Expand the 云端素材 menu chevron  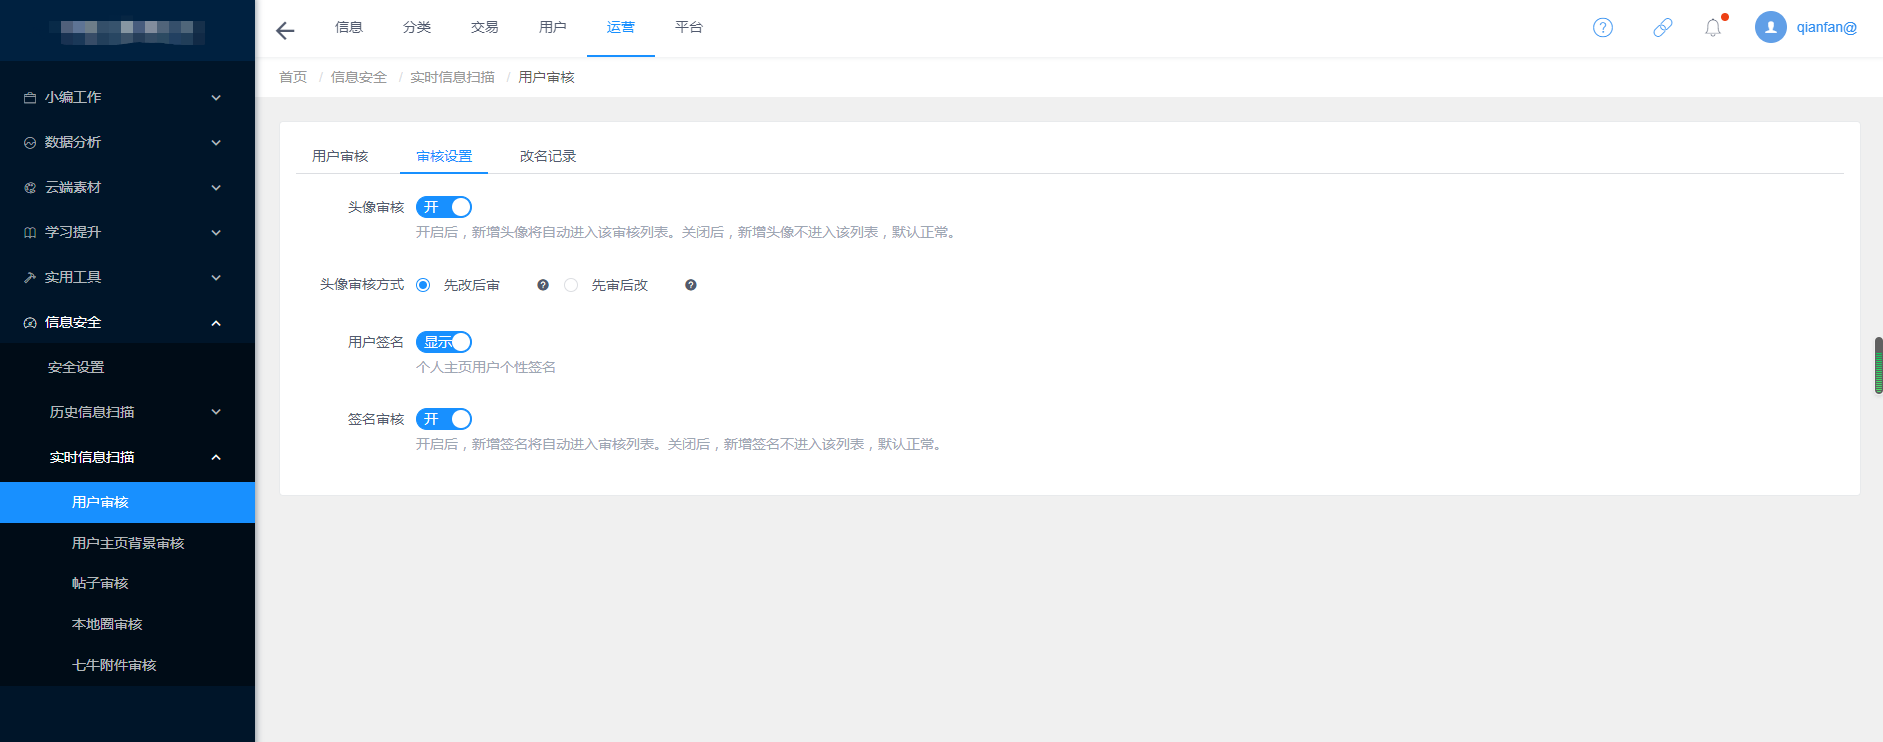coord(216,188)
